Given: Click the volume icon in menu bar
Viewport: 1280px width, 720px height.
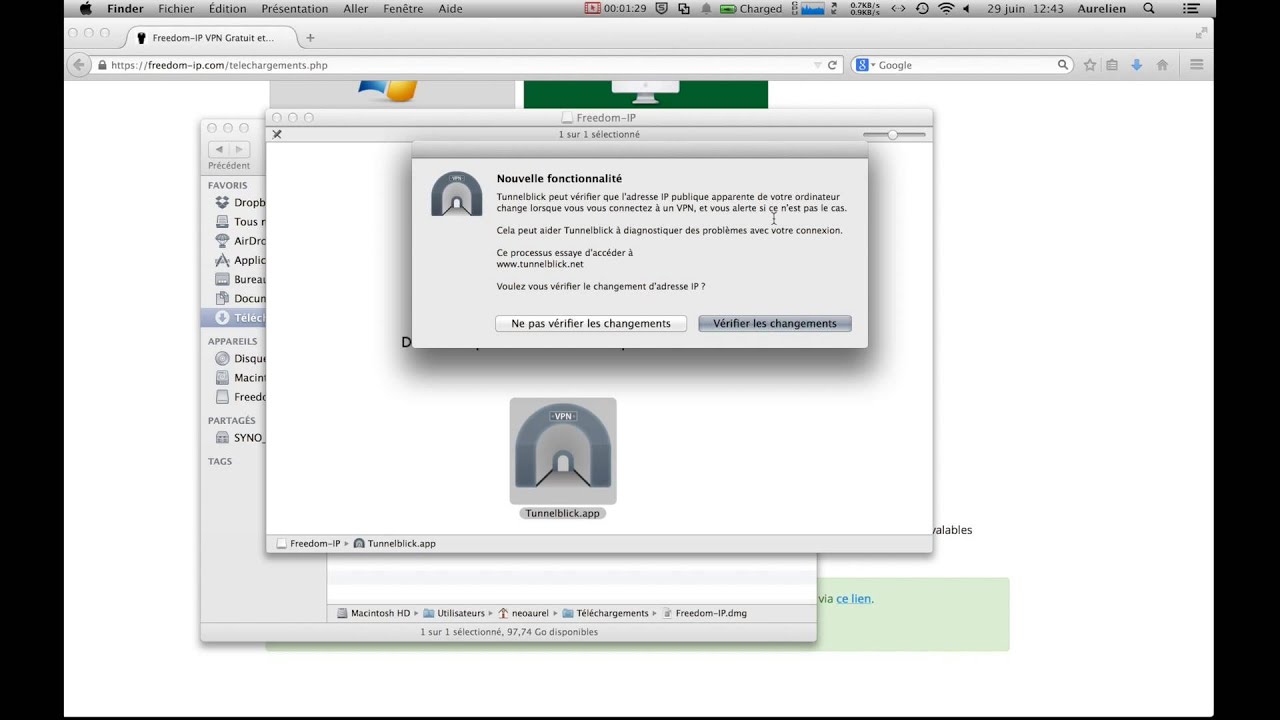Looking at the screenshot, I should pyautogui.click(x=967, y=9).
